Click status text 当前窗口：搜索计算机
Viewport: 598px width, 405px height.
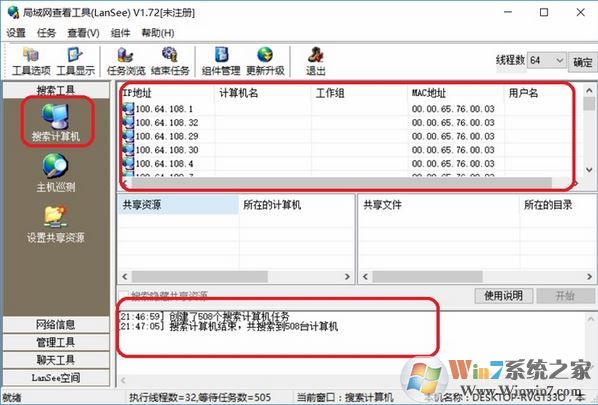346,398
